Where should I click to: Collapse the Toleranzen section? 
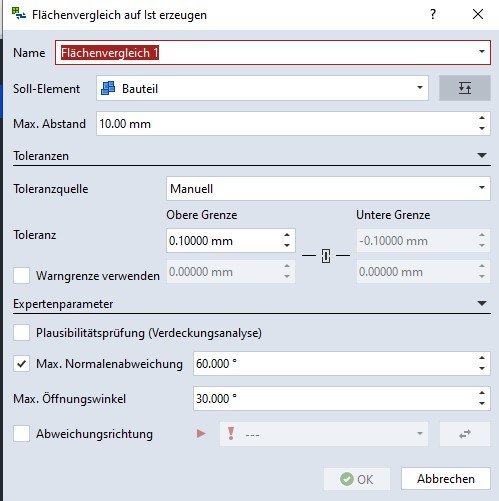click(482, 155)
